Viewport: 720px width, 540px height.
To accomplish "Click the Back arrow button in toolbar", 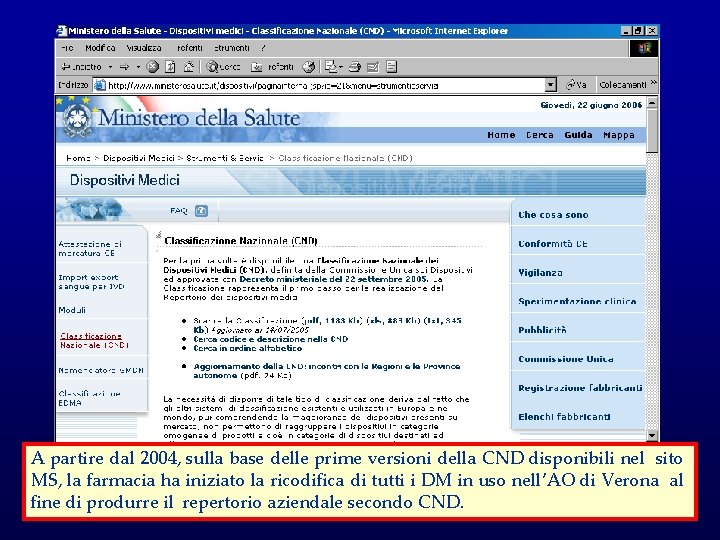I will click(x=81, y=67).
